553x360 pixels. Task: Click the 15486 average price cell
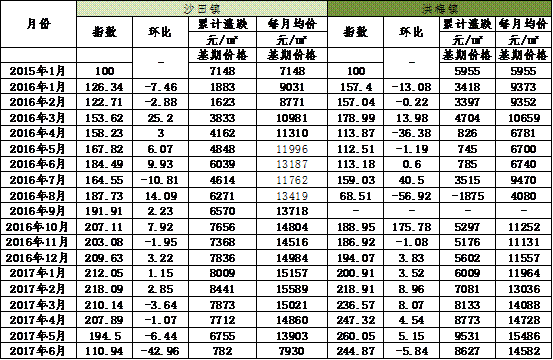tap(524, 336)
